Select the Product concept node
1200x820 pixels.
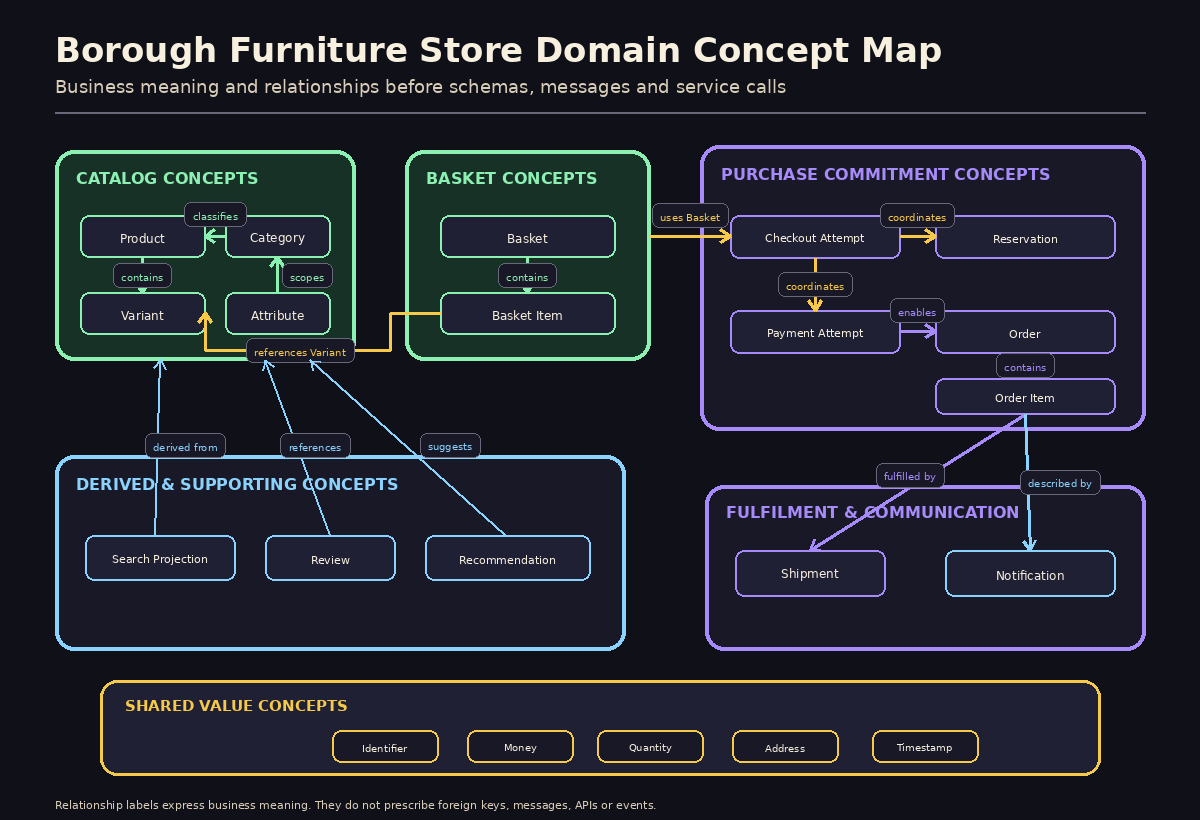tap(143, 238)
